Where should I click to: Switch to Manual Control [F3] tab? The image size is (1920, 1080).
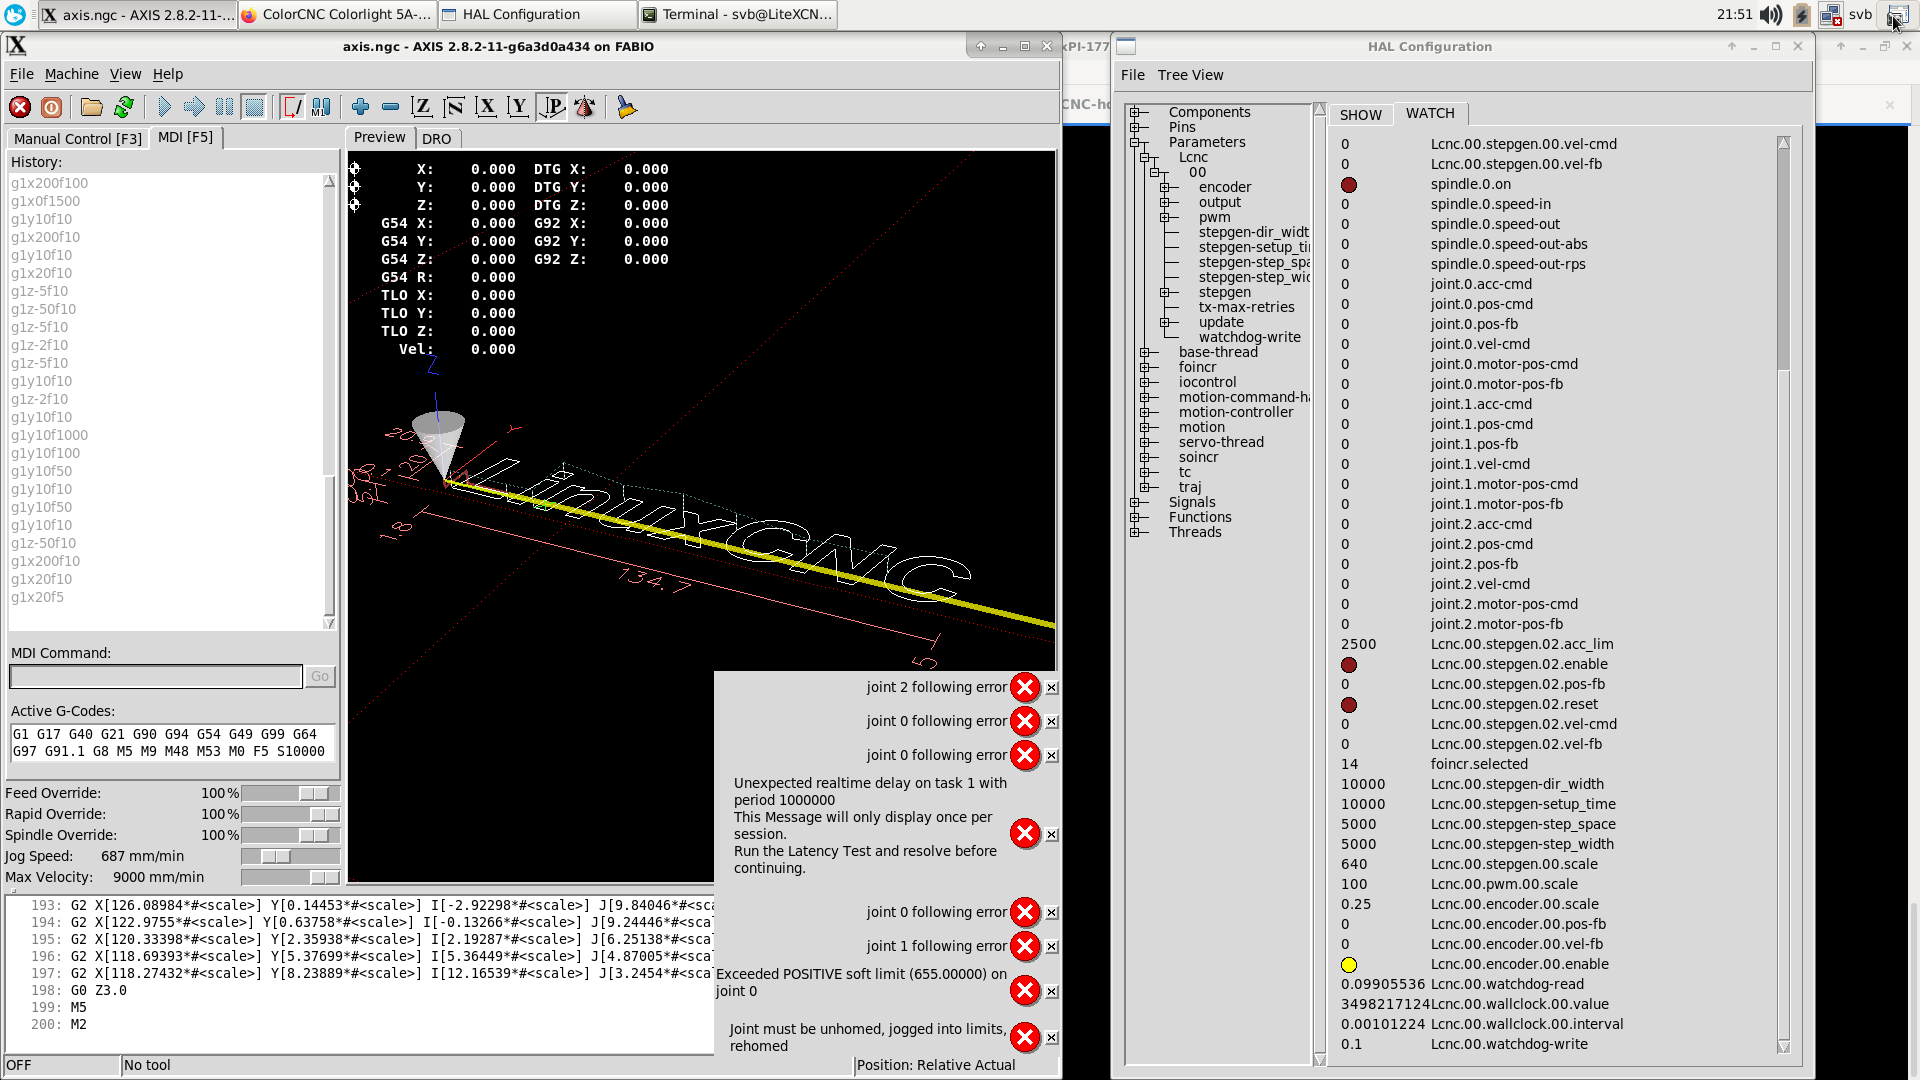coord(78,139)
